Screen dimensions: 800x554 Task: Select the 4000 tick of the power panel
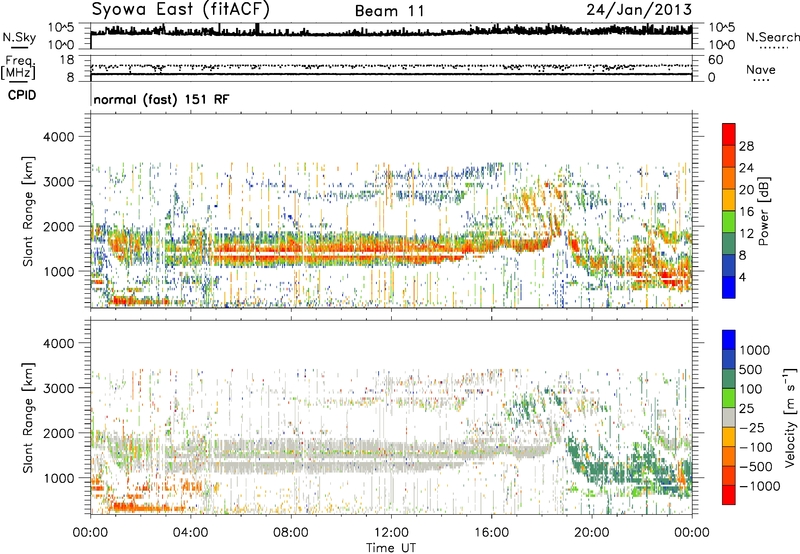click(58, 137)
